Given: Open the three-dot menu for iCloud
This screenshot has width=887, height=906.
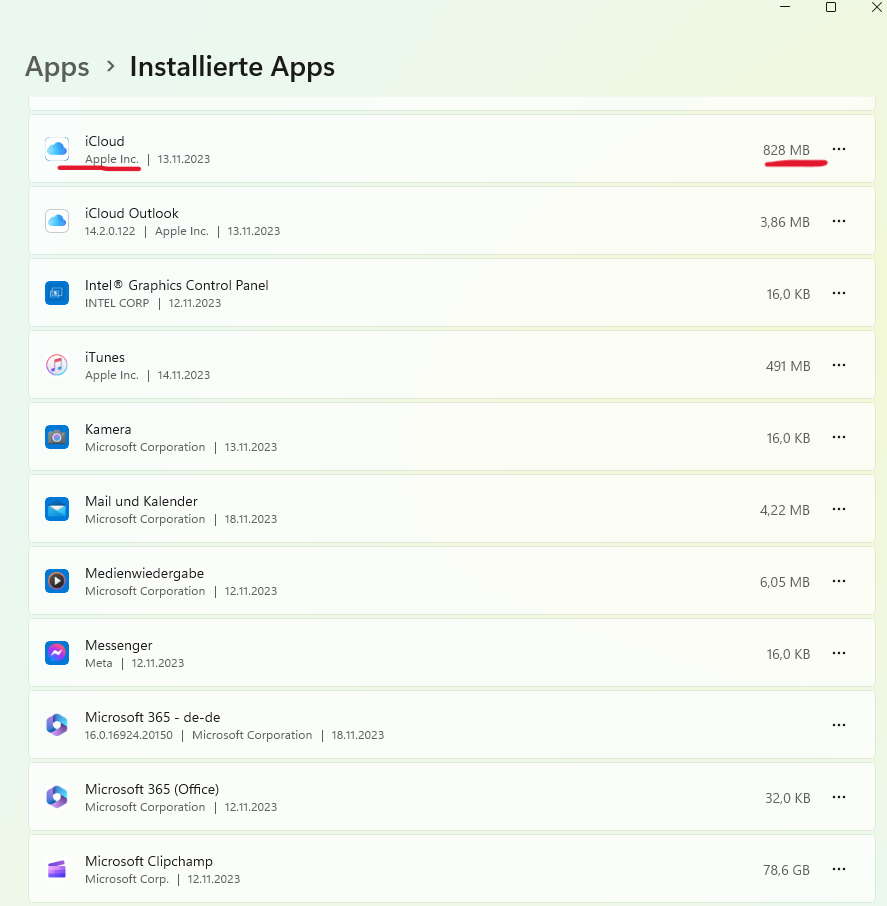Looking at the screenshot, I should coord(839,149).
